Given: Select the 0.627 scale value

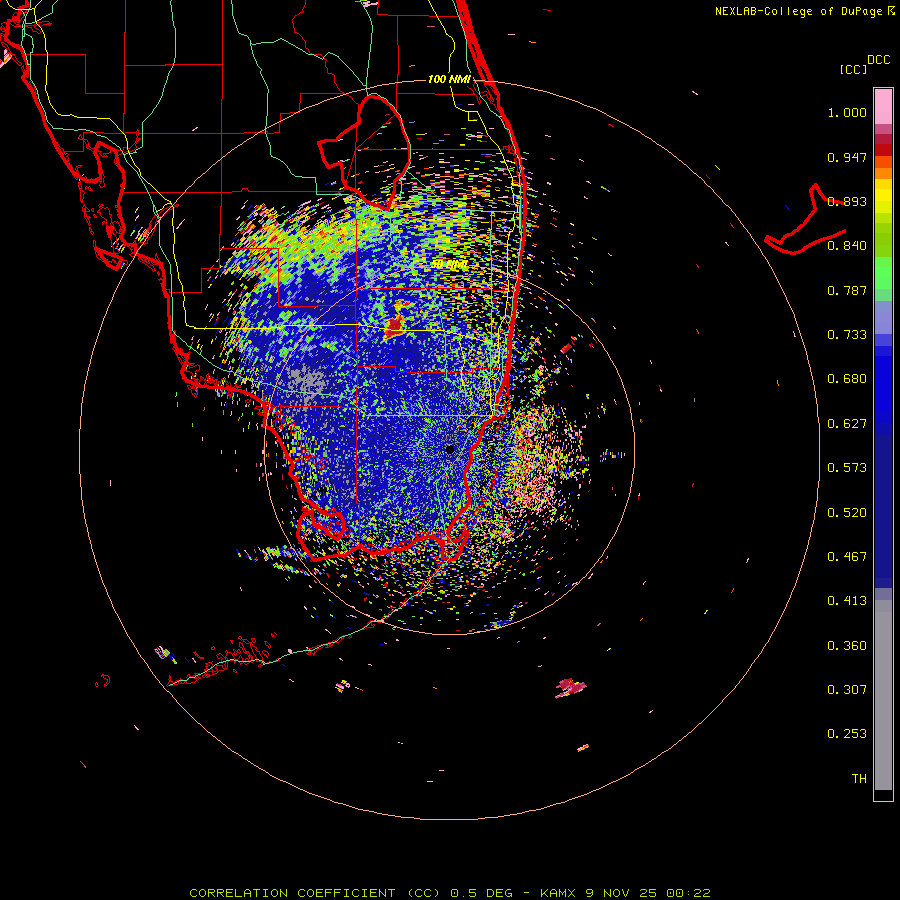Looking at the screenshot, I should coord(847,424).
